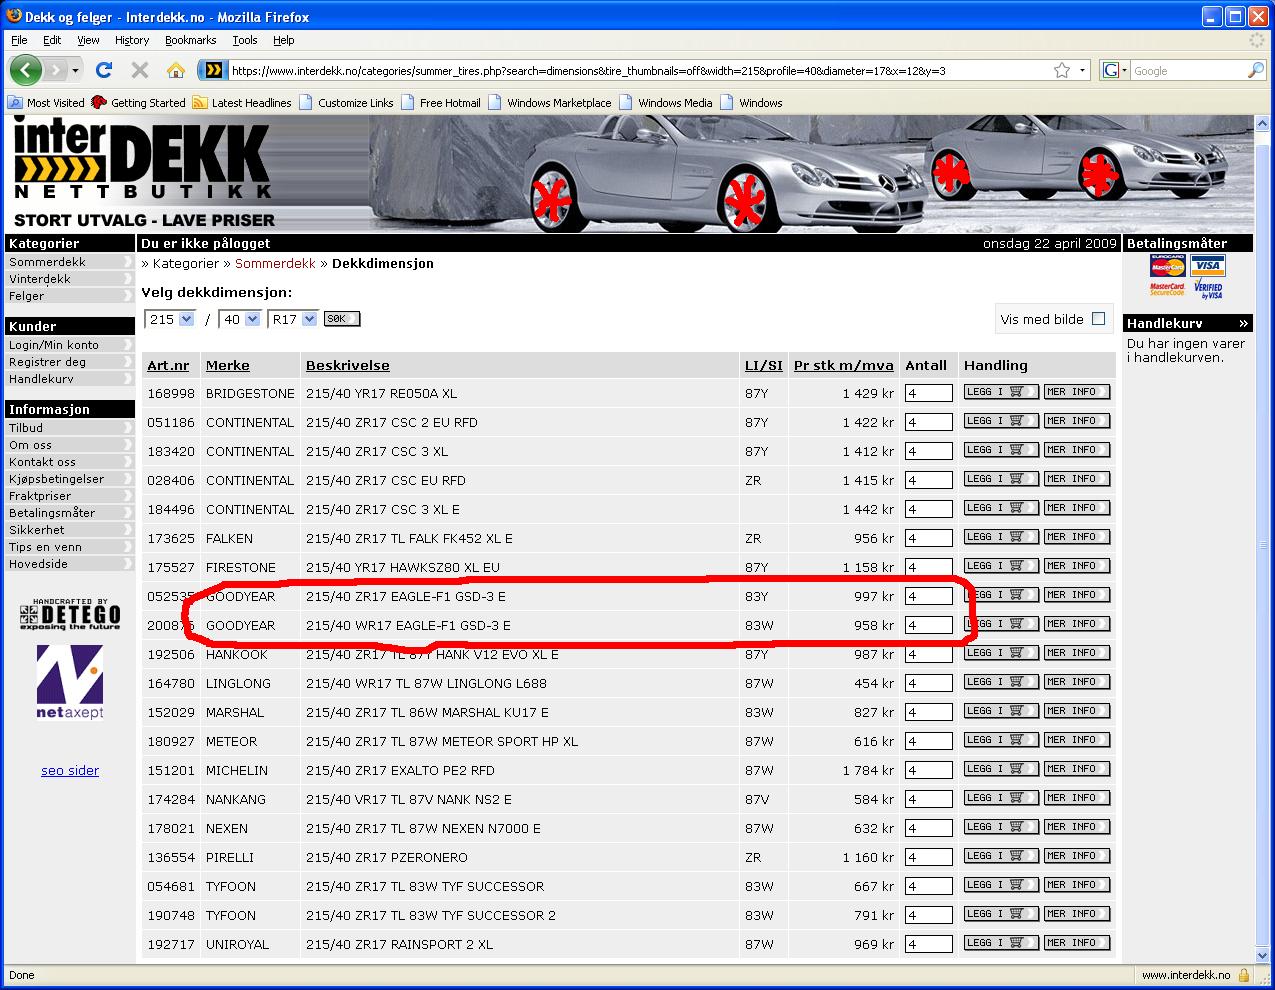Sort table by 'Pr stk m/mva' header
This screenshot has height=990, width=1275.
tap(843, 365)
